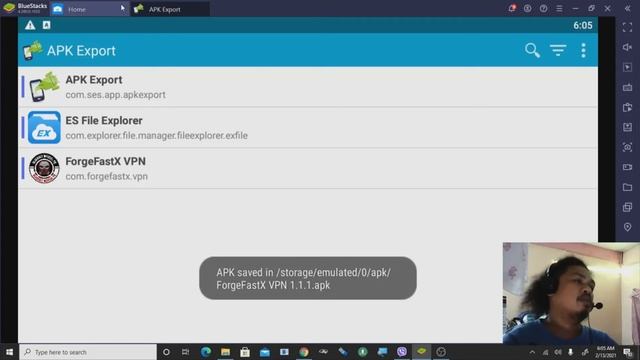Open Mail app from taskbar
The image size is (640, 360).
[264, 352]
